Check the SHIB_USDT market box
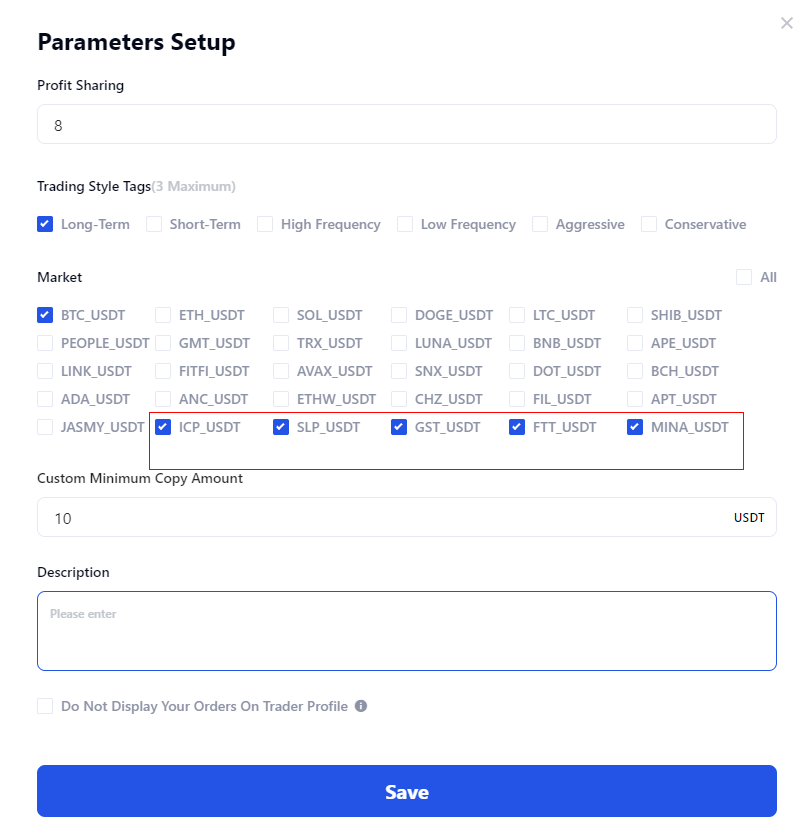This screenshot has height=818, width=808. click(x=635, y=315)
